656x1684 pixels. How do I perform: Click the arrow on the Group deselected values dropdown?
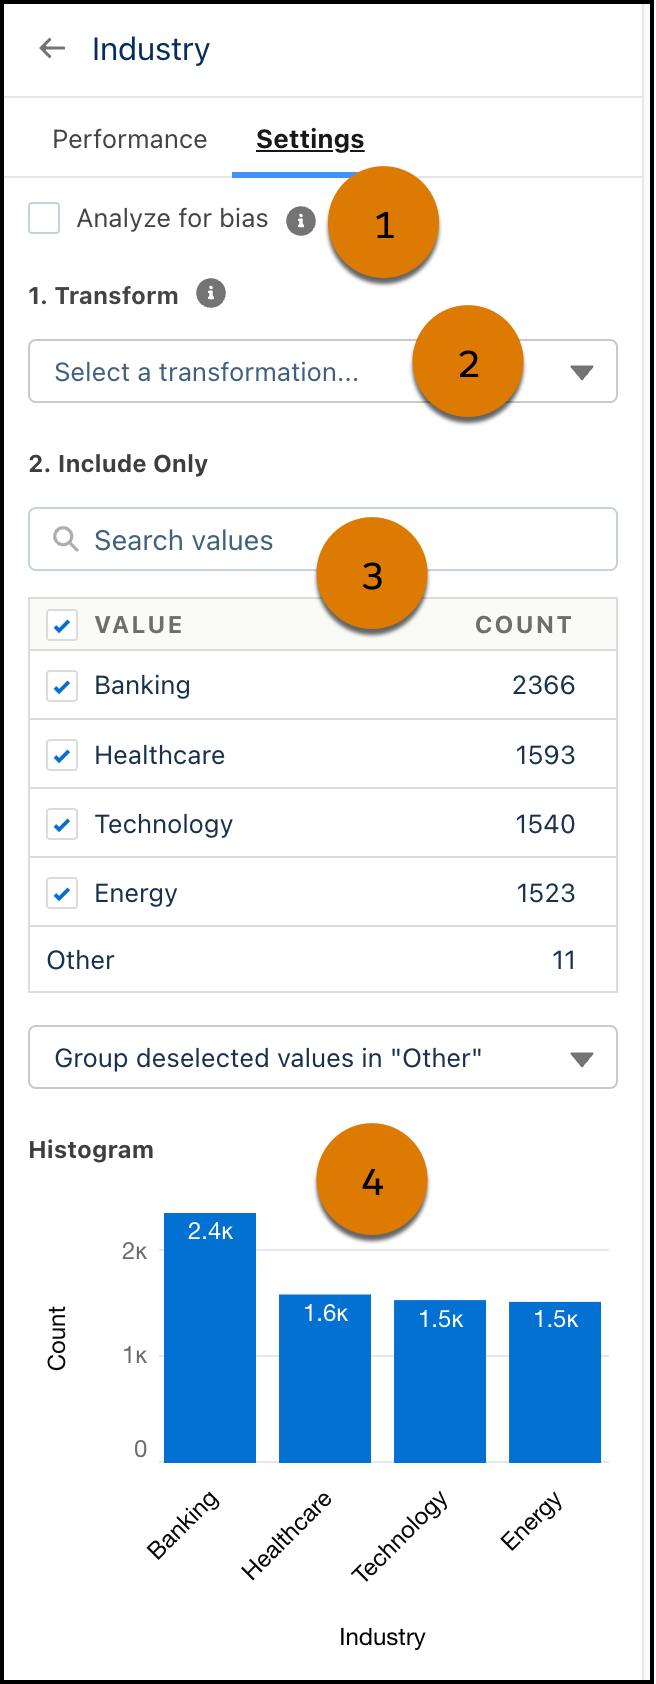582,1057
